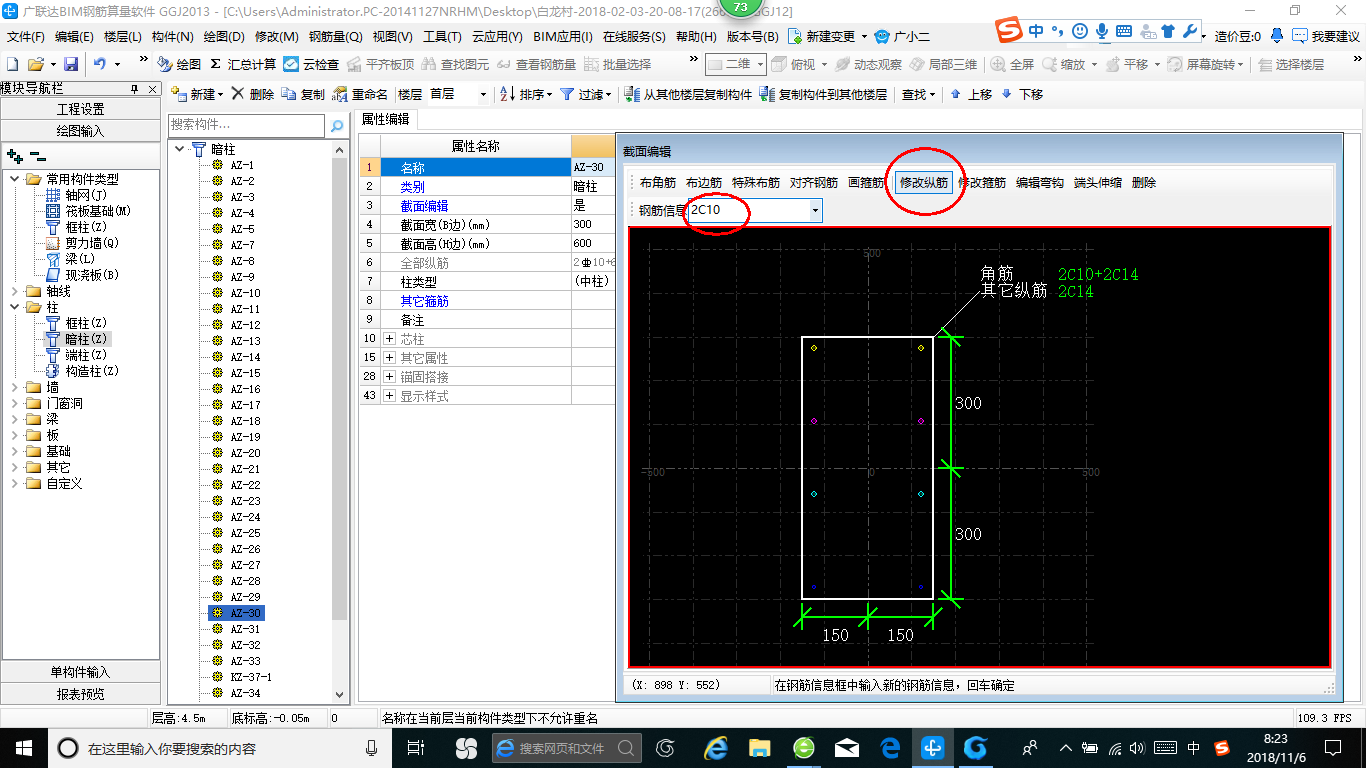The width and height of the screenshot is (1366, 768).
Task: Move component down with 下移
Action: 1022,95
